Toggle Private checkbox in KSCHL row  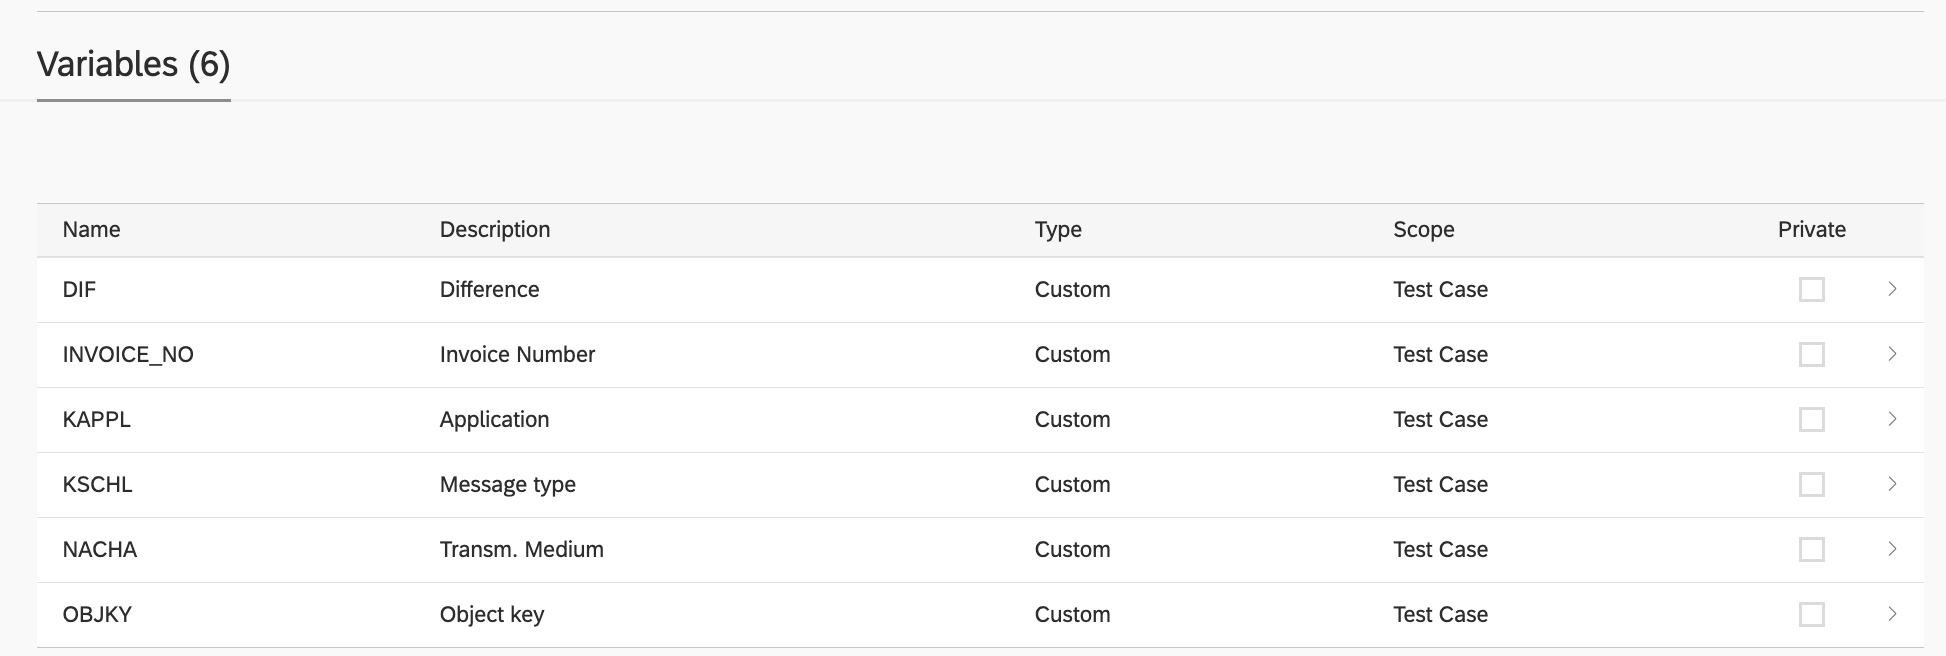[1811, 485]
